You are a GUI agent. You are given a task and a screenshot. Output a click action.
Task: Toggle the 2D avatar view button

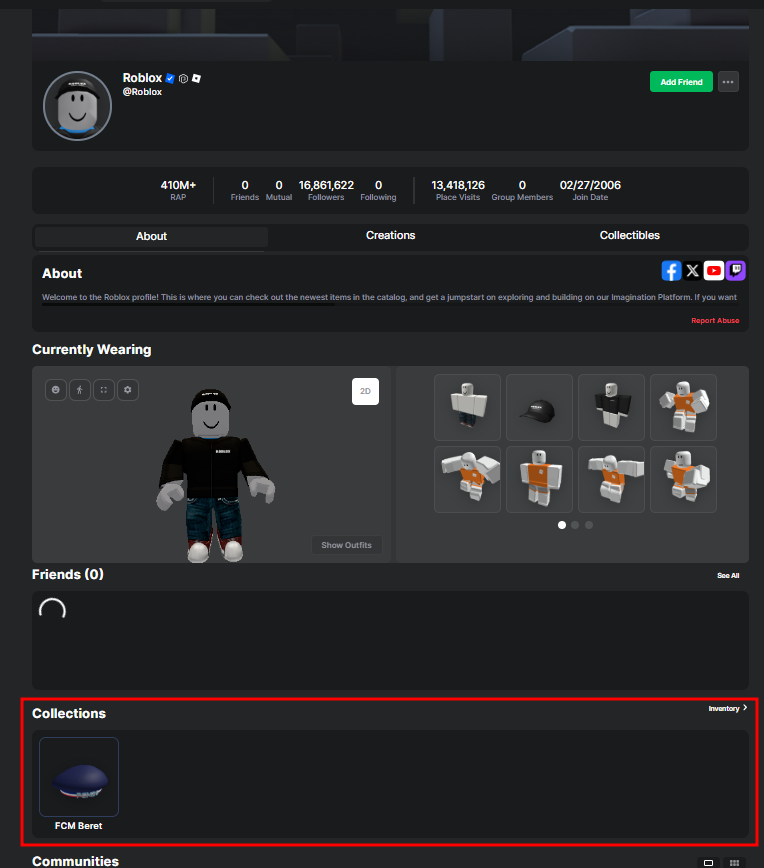point(365,391)
